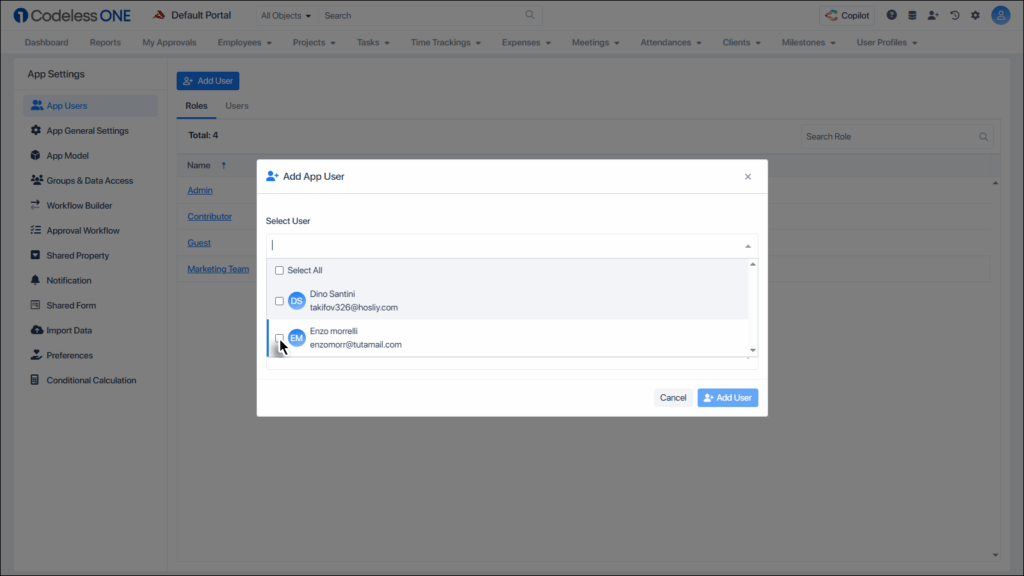Screen dimensions: 1024x576
Task: Click the Default Portal icon
Action: click(x=159, y=15)
